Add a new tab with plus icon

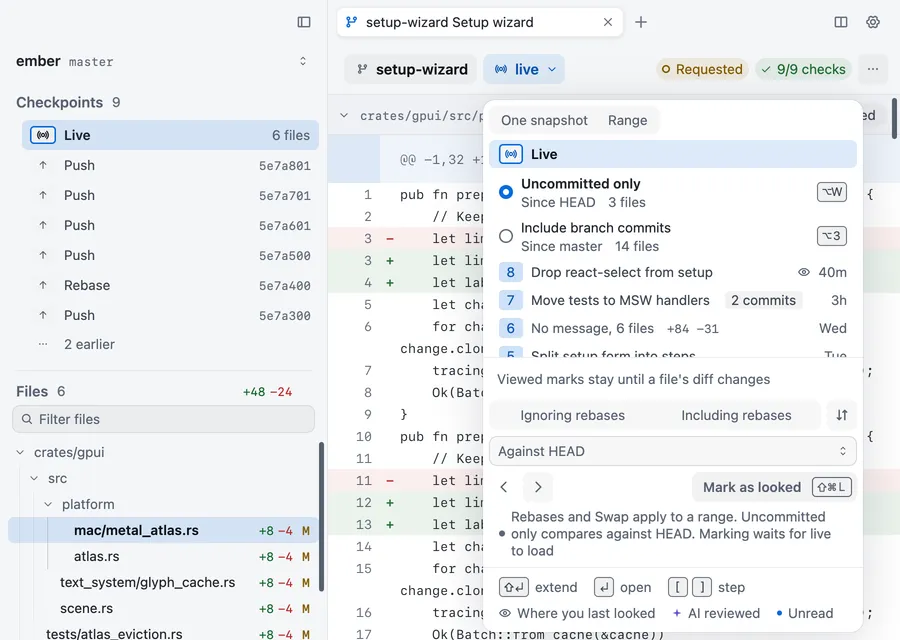coord(641,22)
